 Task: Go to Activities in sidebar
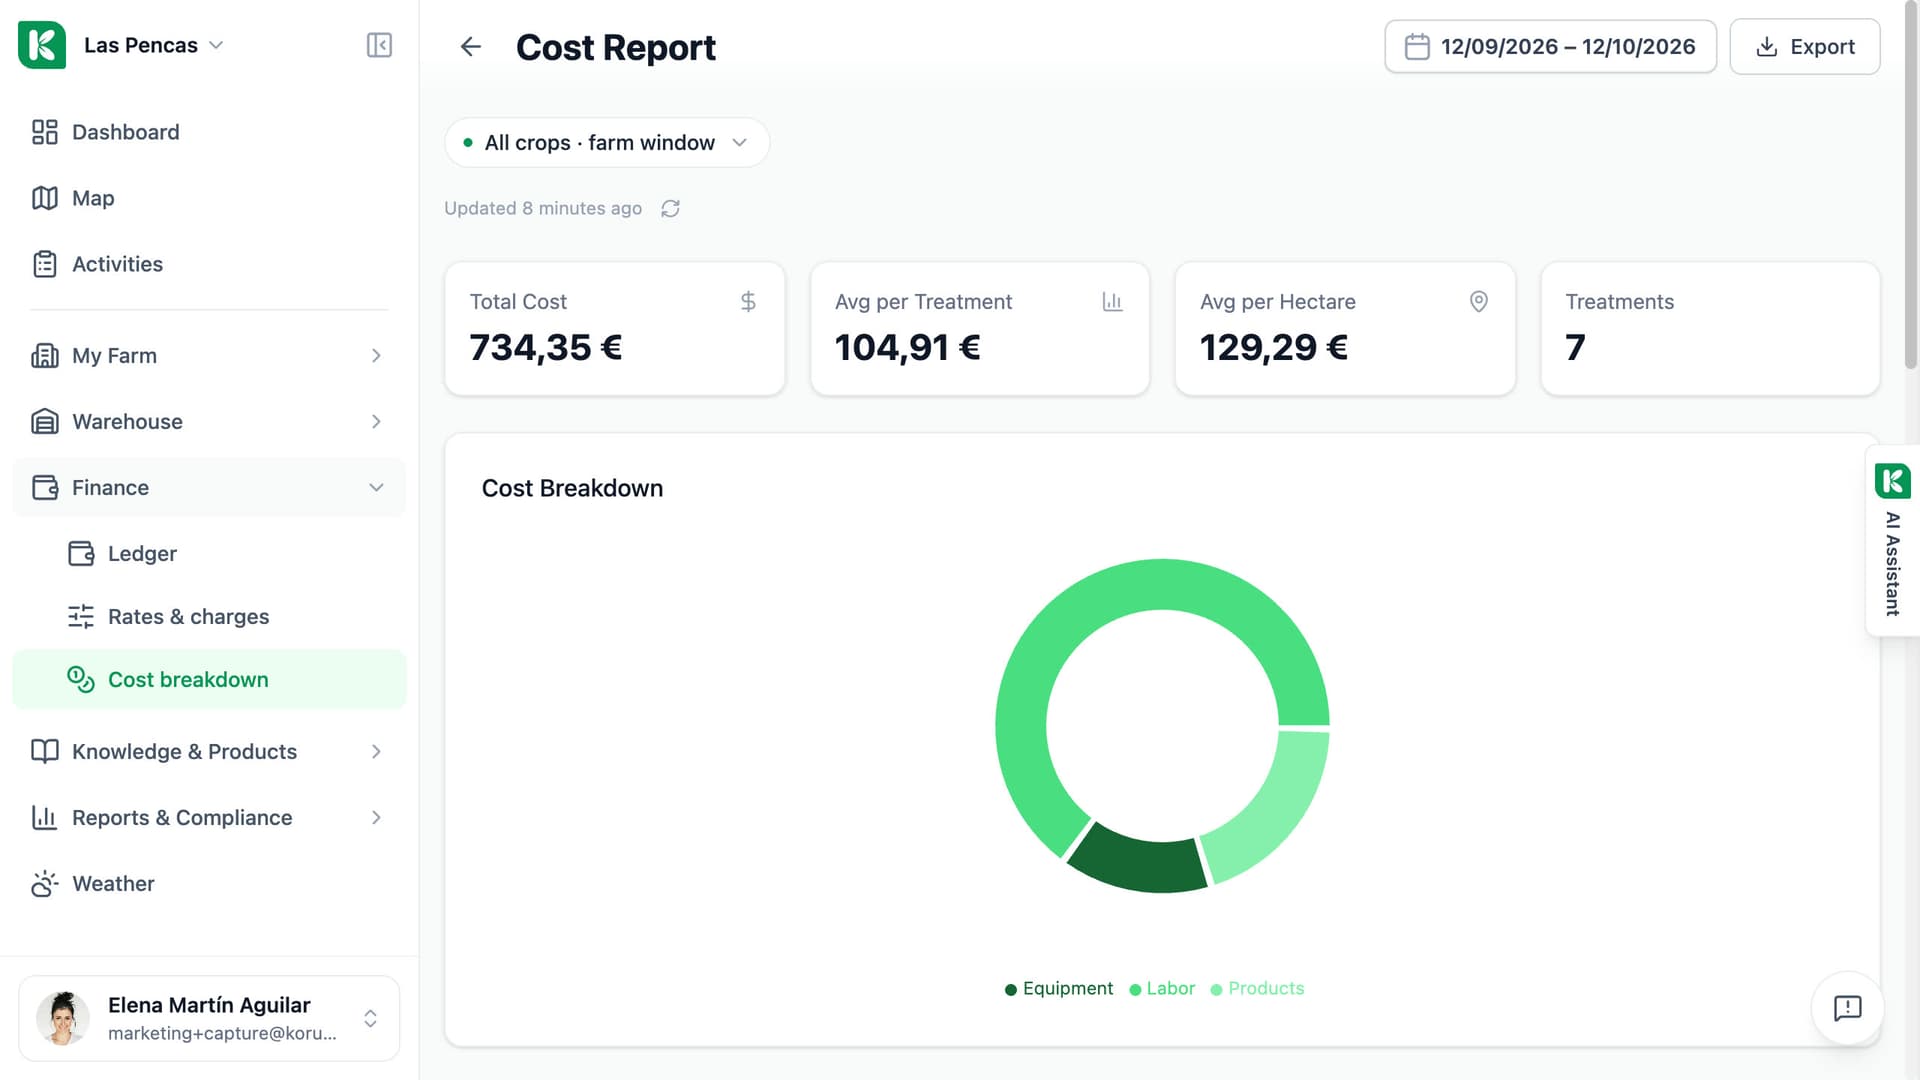coord(209,264)
